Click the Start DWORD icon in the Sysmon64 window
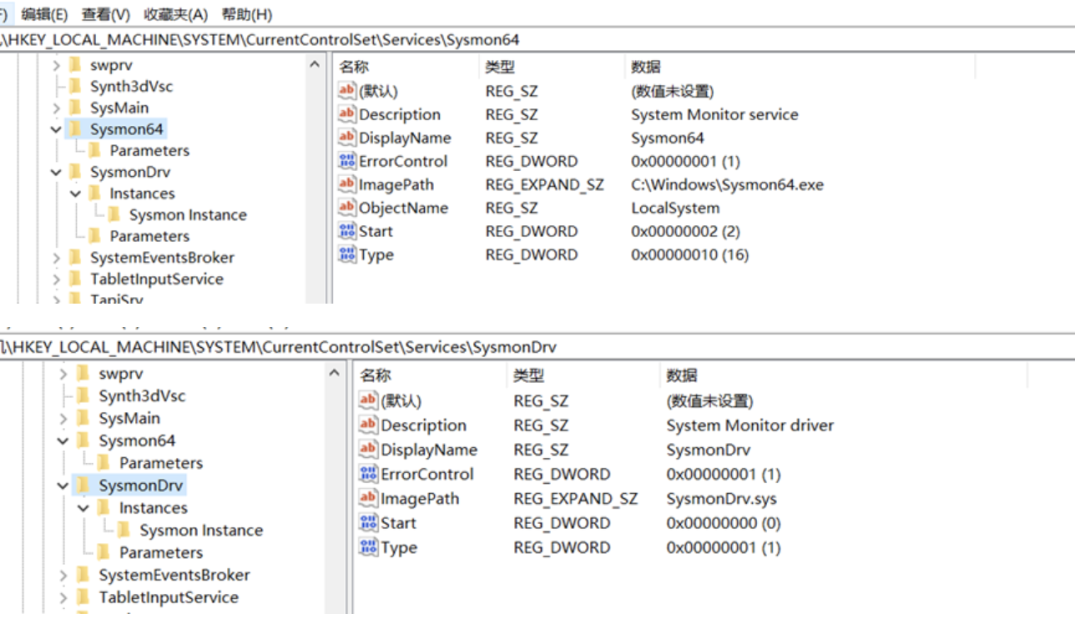1080x634 pixels. 346,231
